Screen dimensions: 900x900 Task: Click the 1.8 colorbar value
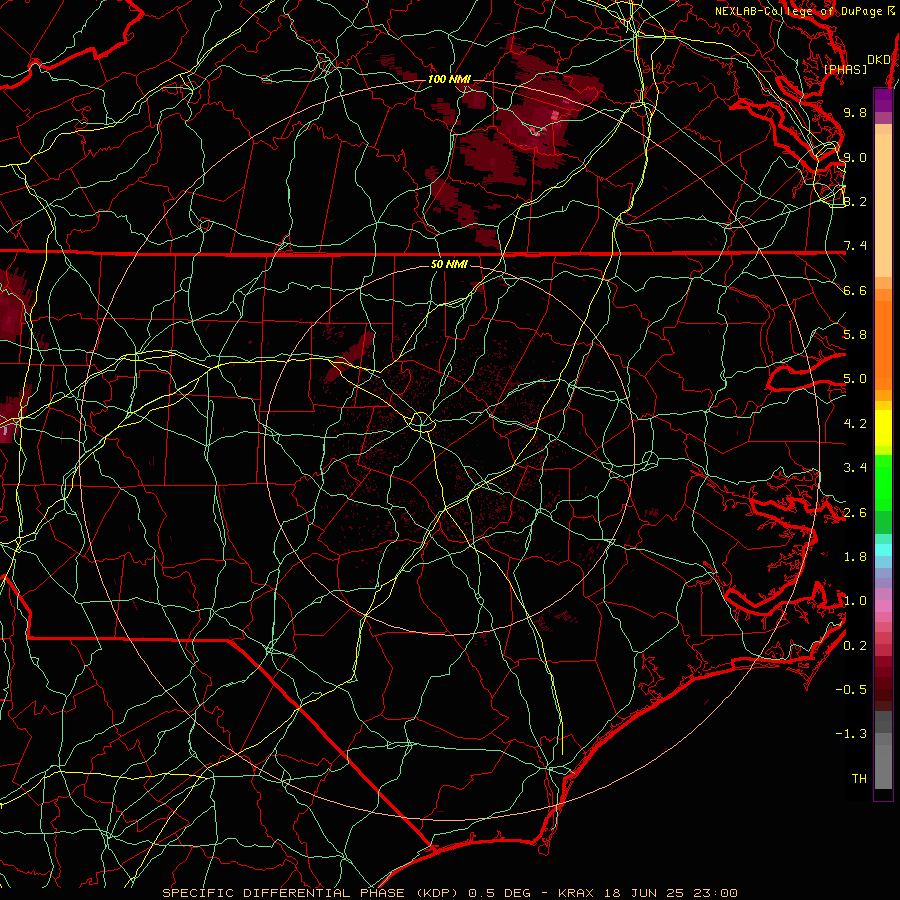click(855, 557)
